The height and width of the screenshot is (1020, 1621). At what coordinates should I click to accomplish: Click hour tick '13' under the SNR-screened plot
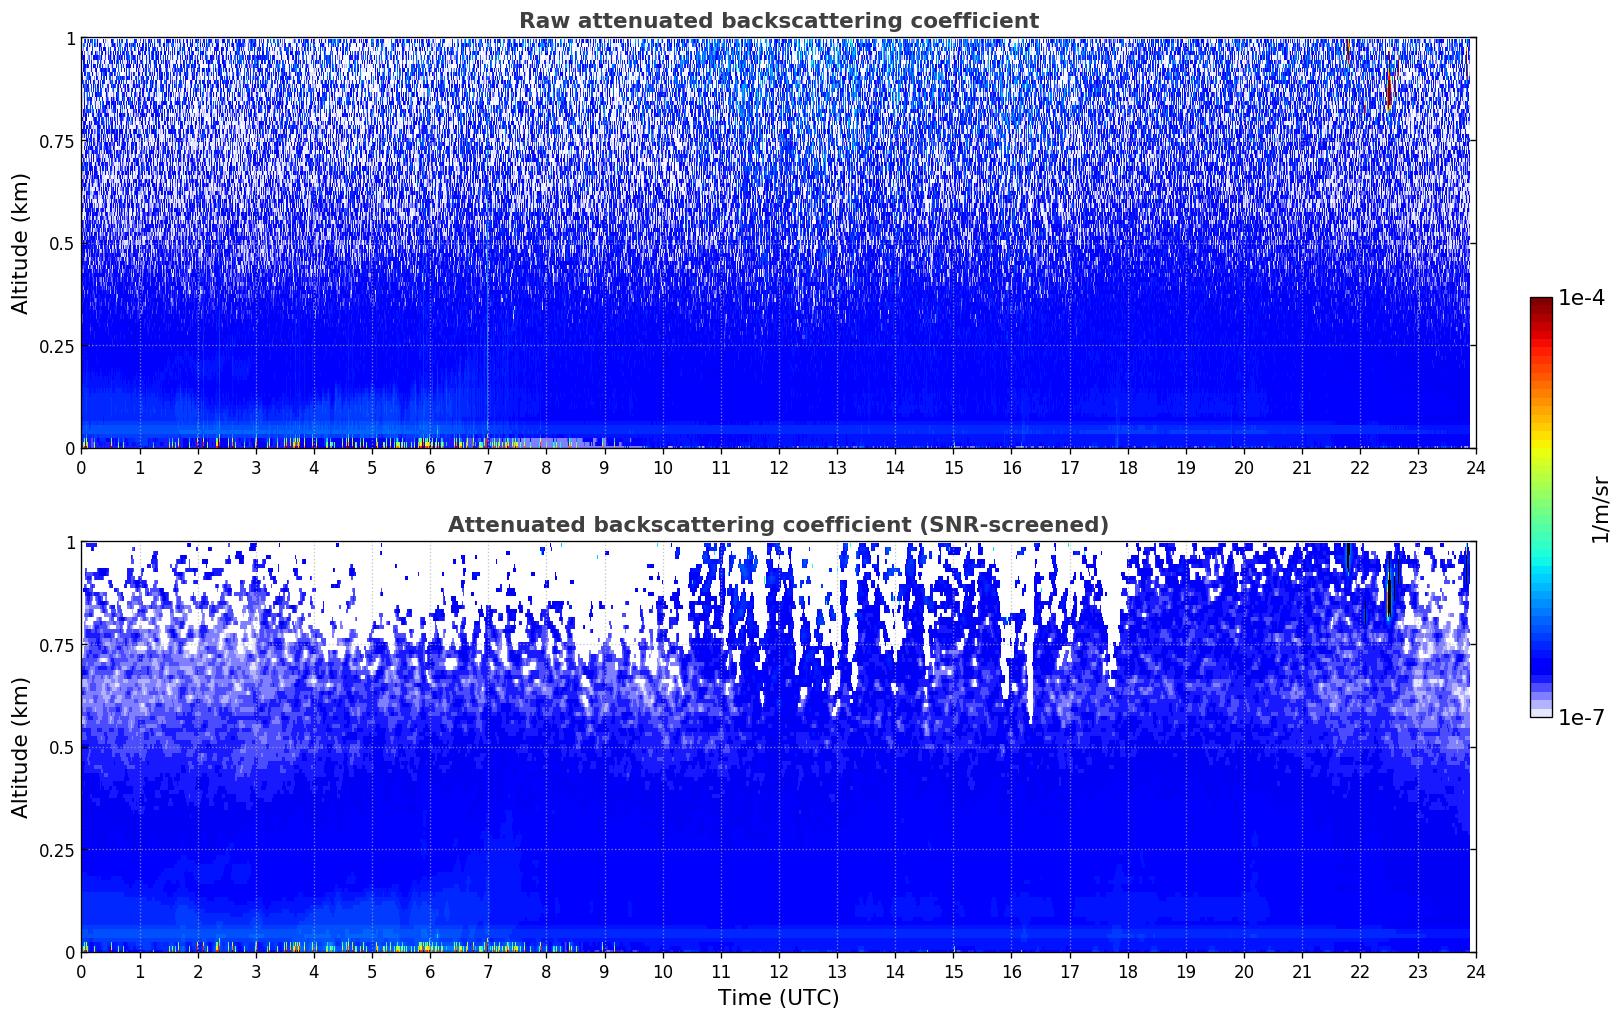click(x=837, y=971)
